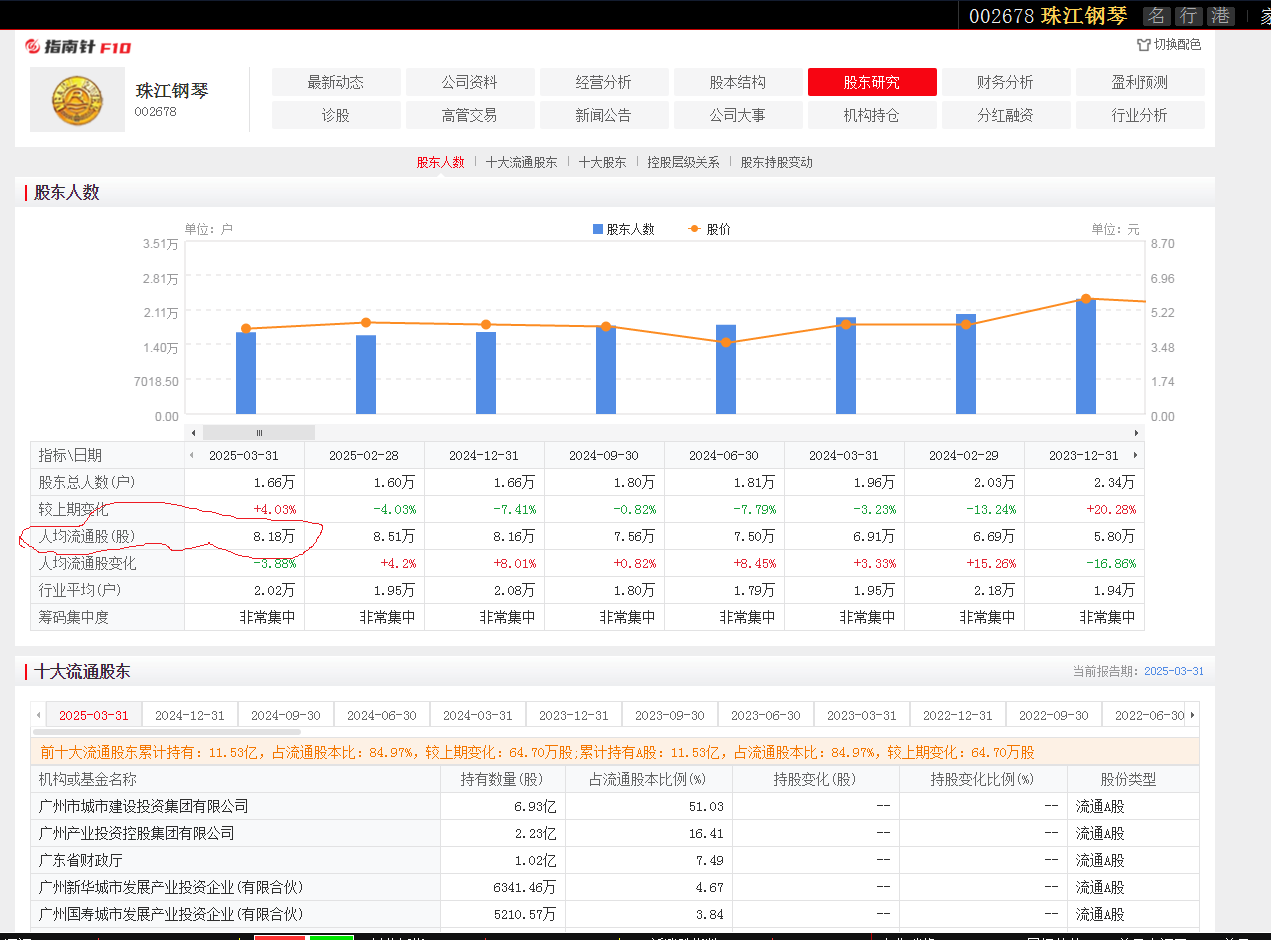Image resolution: width=1271 pixels, height=940 pixels.
Task: Click the 行 badge in the title bar
Action: click(1188, 16)
